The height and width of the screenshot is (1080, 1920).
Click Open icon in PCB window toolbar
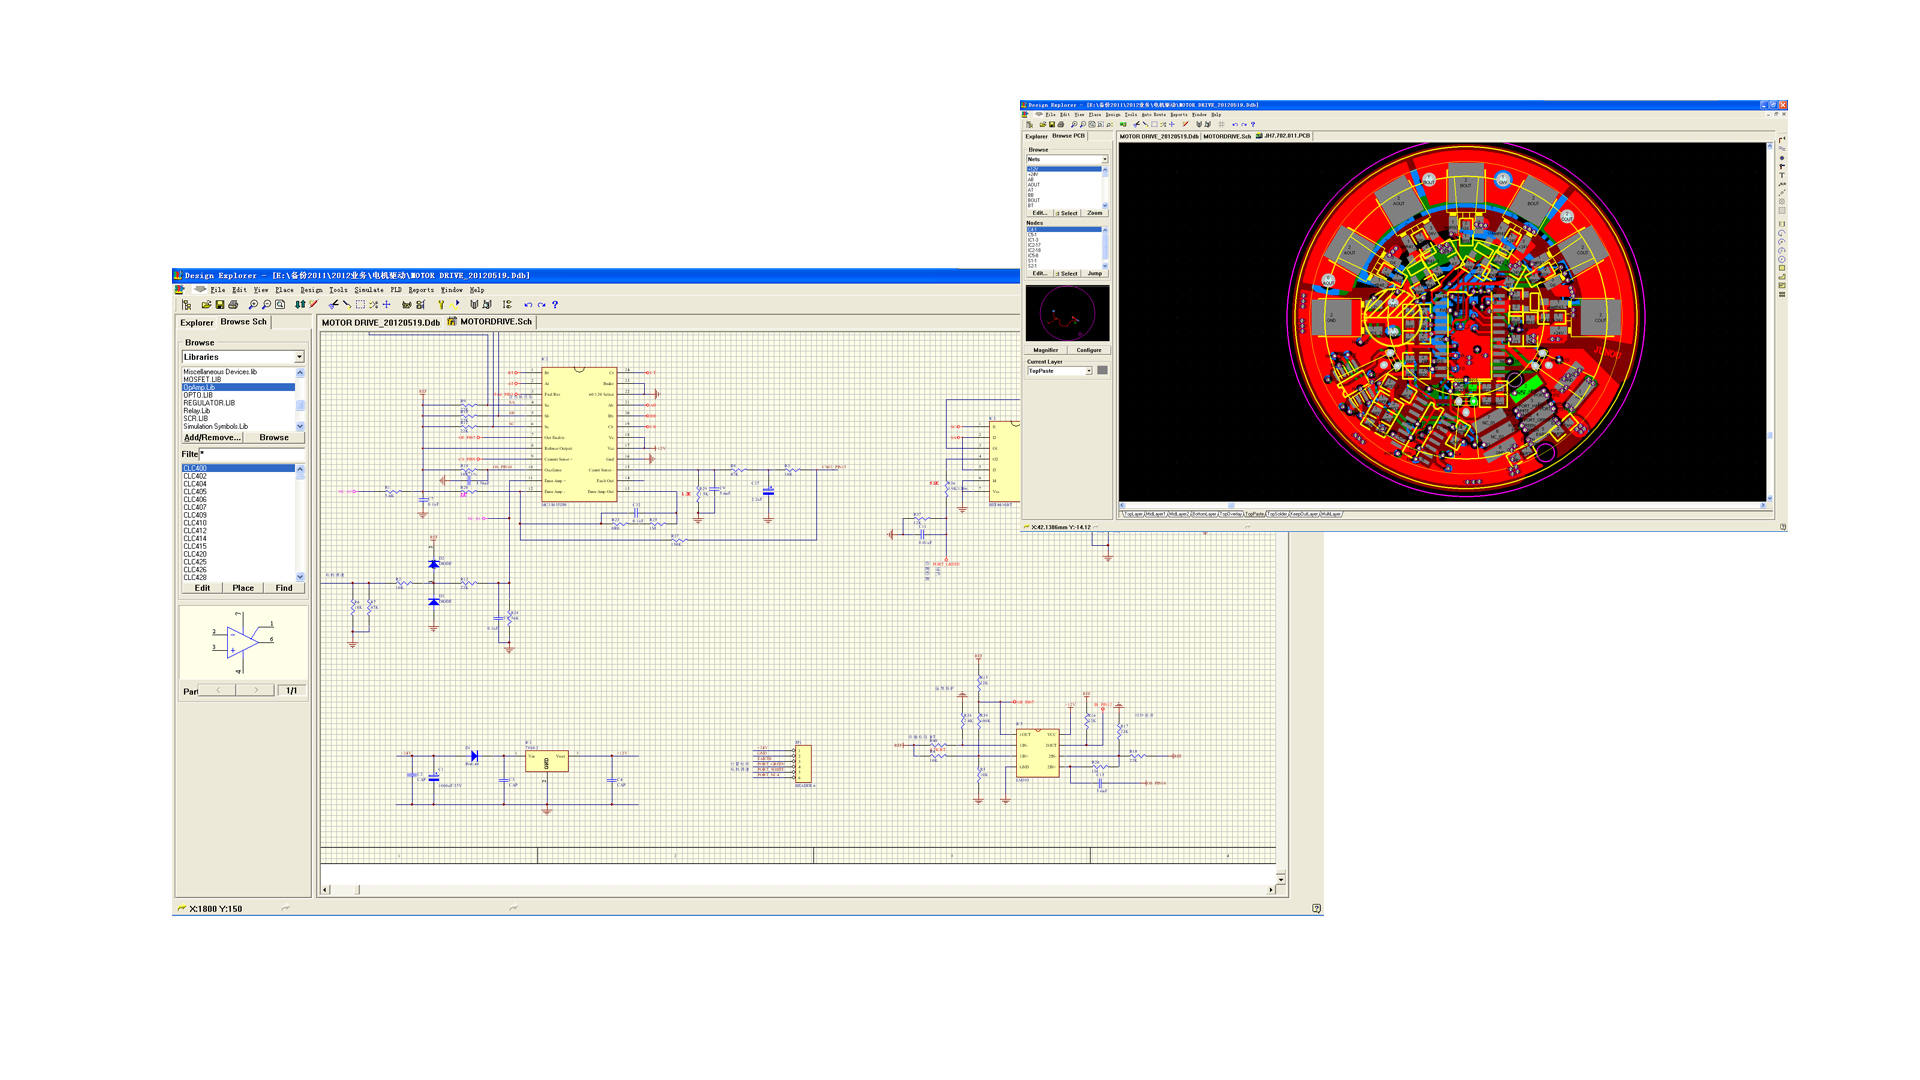click(1043, 125)
